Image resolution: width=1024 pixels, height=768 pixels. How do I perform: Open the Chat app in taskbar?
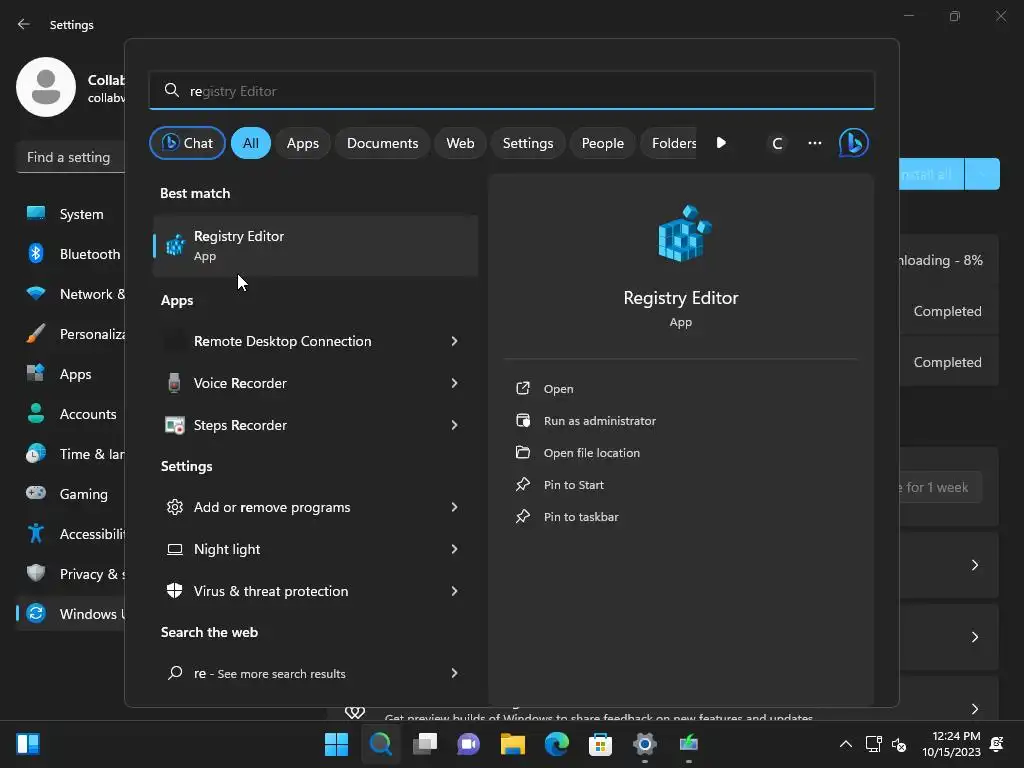tap(468, 743)
